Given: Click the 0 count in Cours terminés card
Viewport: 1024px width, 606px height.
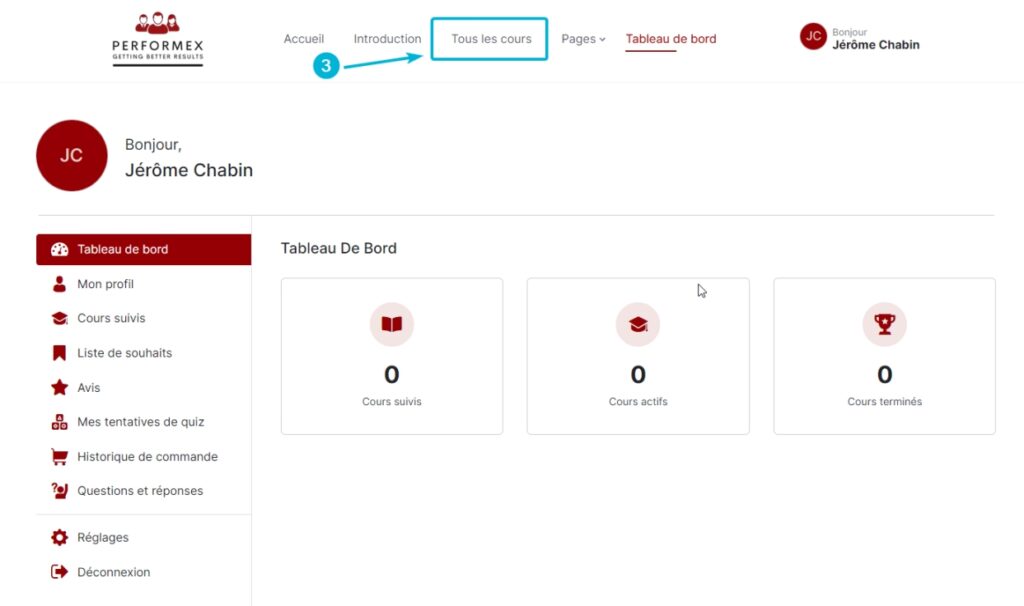Looking at the screenshot, I should 885,374.
